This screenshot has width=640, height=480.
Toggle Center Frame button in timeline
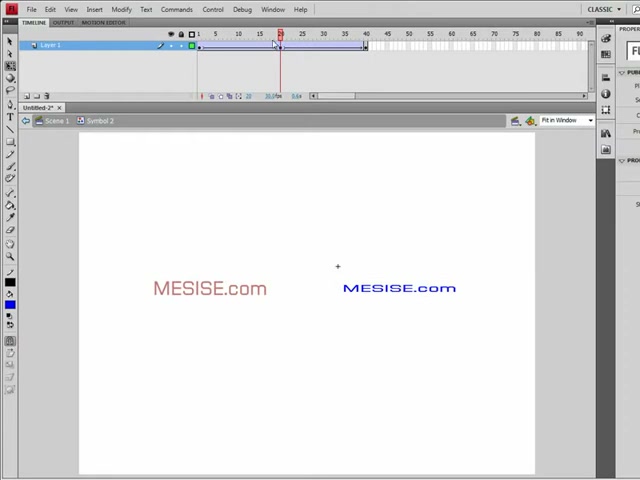click(202, 96)
